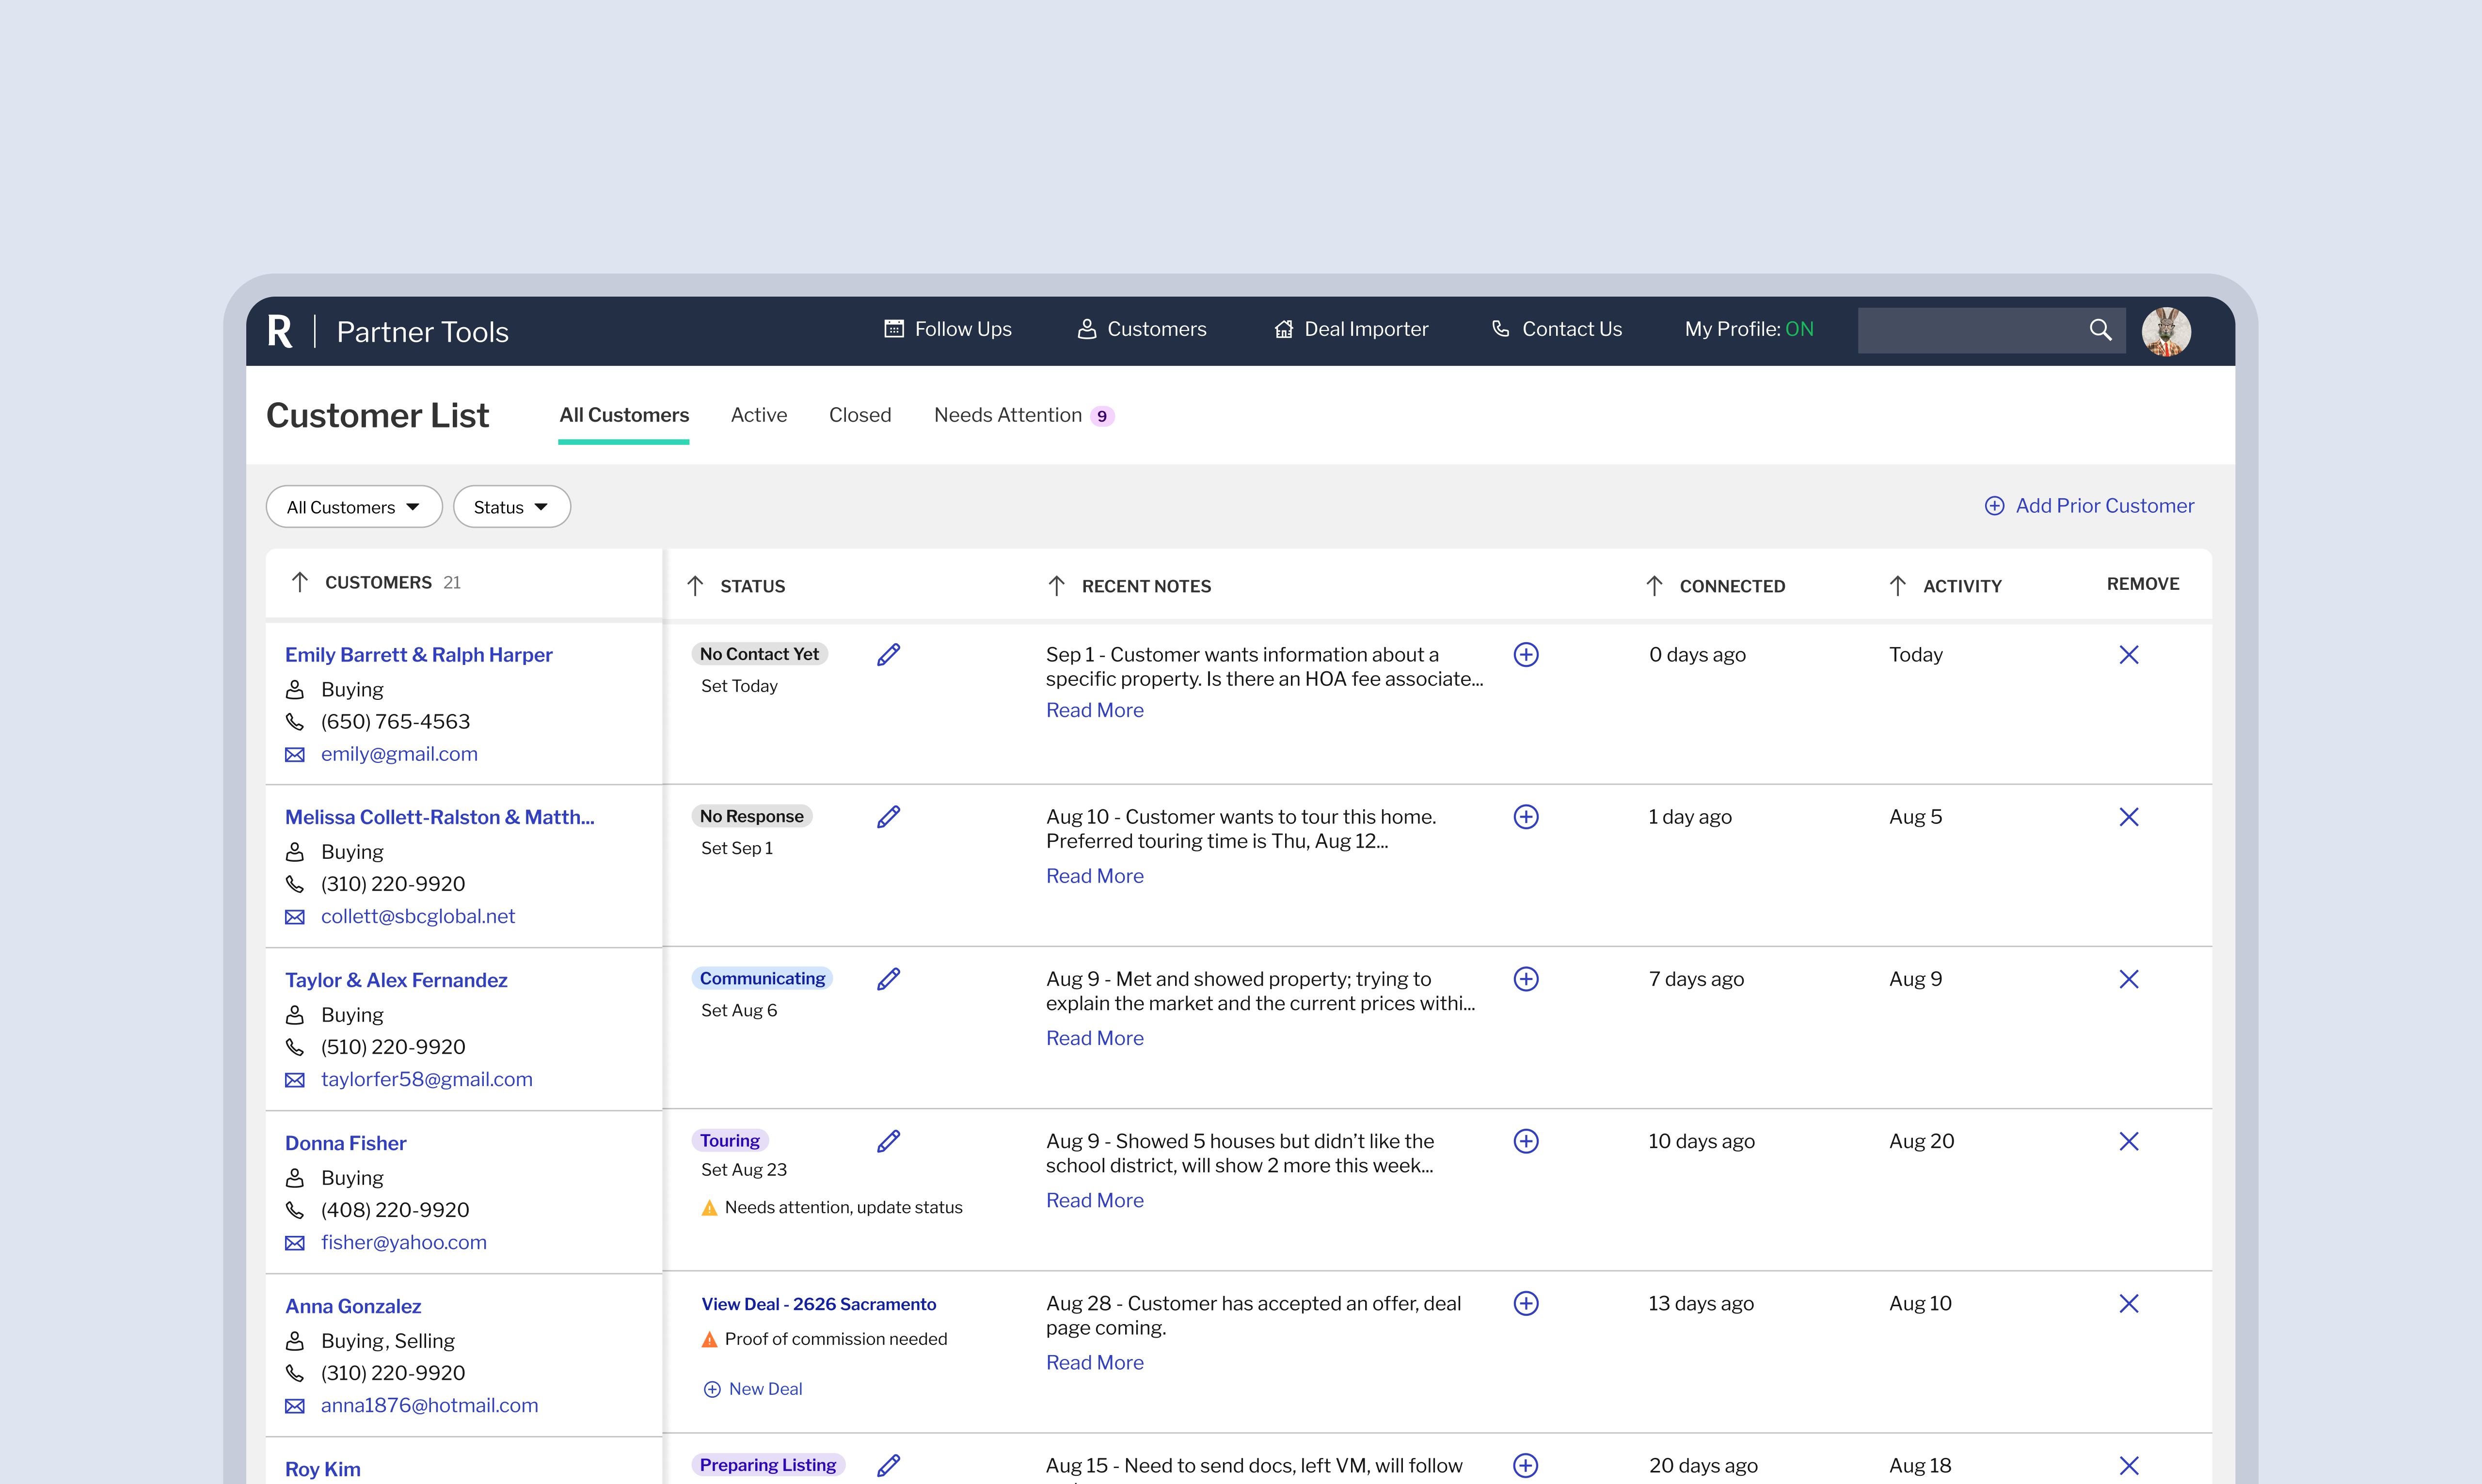Click New Deal for Anna Gonzalez
Screen dimensions: 2482x1484
[x=753, y=1389]
